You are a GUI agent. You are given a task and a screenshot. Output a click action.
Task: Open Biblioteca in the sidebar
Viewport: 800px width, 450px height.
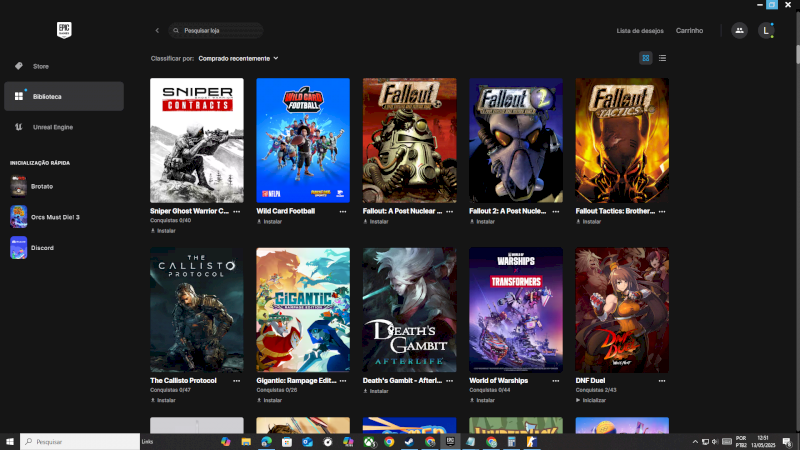[x=47, y=97]
